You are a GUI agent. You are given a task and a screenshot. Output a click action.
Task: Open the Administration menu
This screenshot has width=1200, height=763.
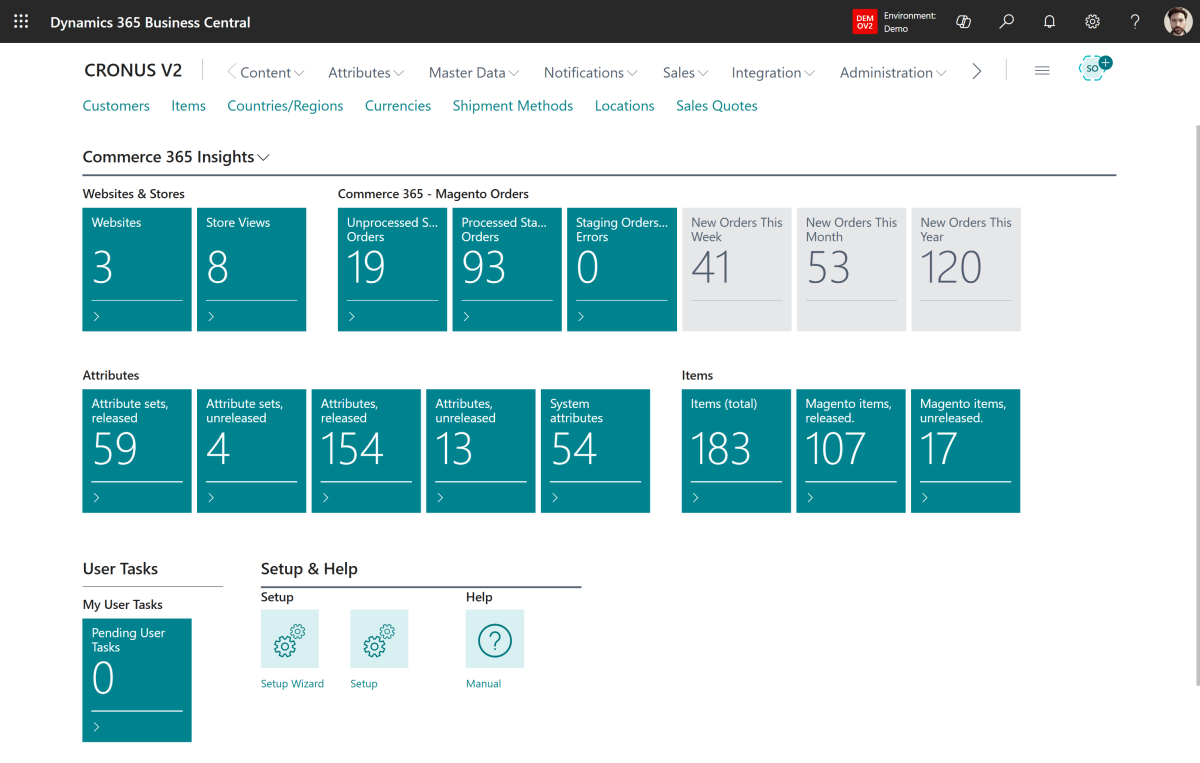(x=892, y=72)
